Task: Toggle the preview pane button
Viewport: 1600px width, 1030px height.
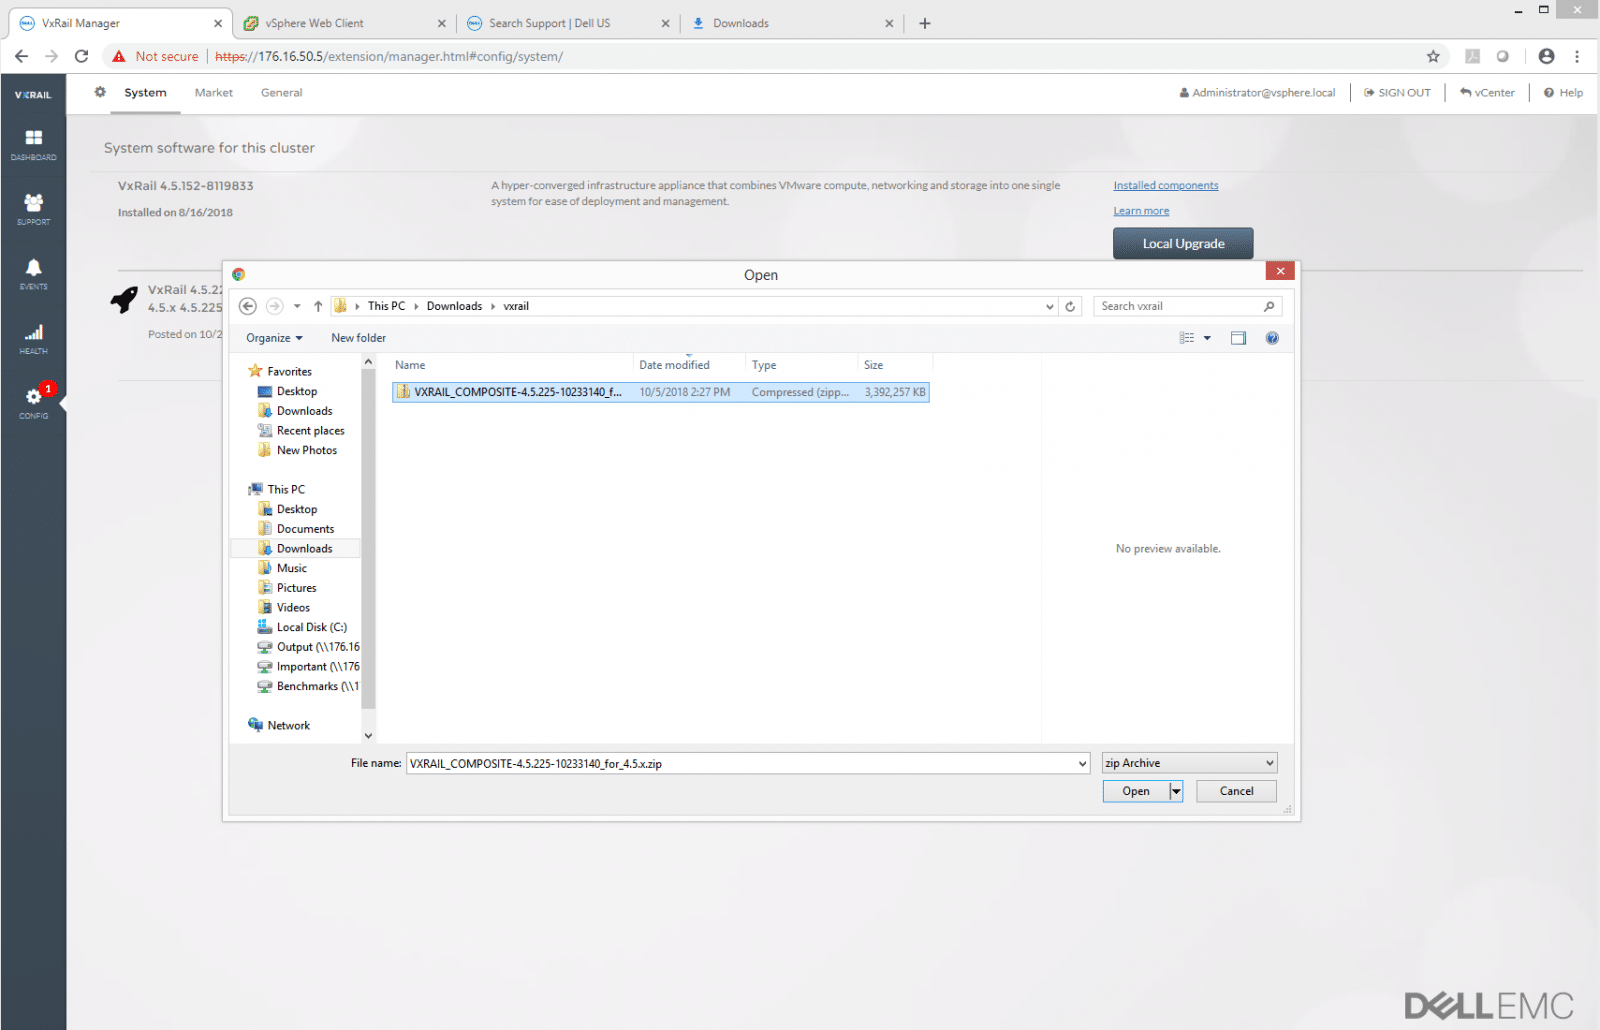Action: click(x=1238, y=338)
